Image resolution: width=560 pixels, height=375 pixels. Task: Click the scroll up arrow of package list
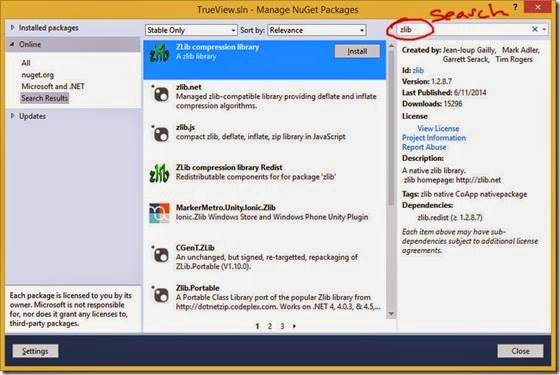(x=391, y=46)
